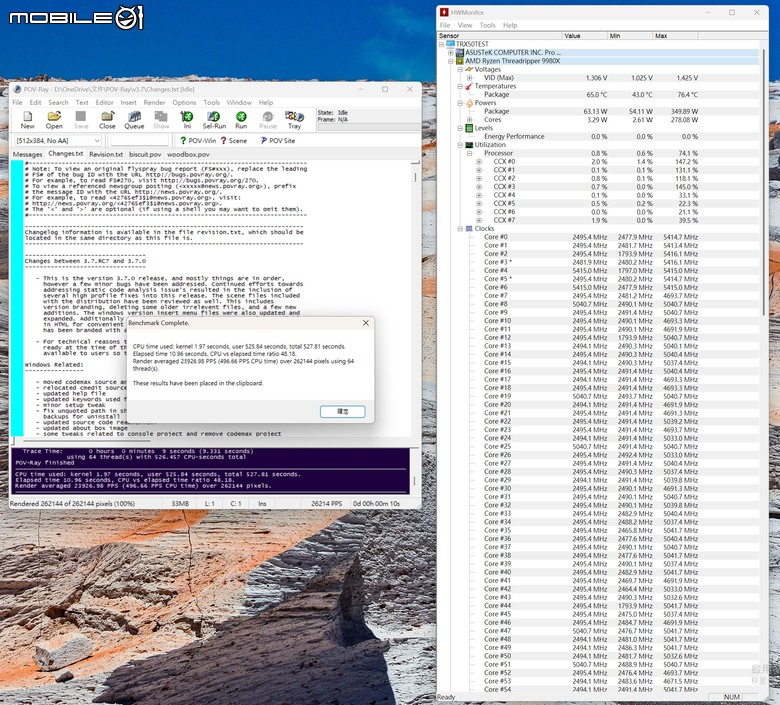Screen dimensions: 780x705
Task: Click the Pause render icon
Action: point(268,120)
